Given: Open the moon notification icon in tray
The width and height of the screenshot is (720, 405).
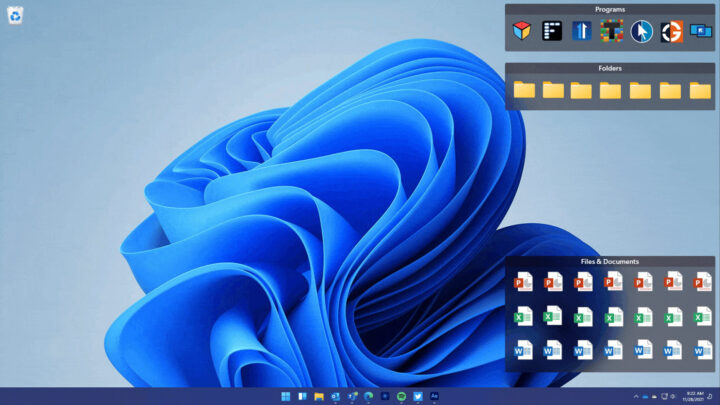Looking at the screenshot, I should click(x=710, y=396).
